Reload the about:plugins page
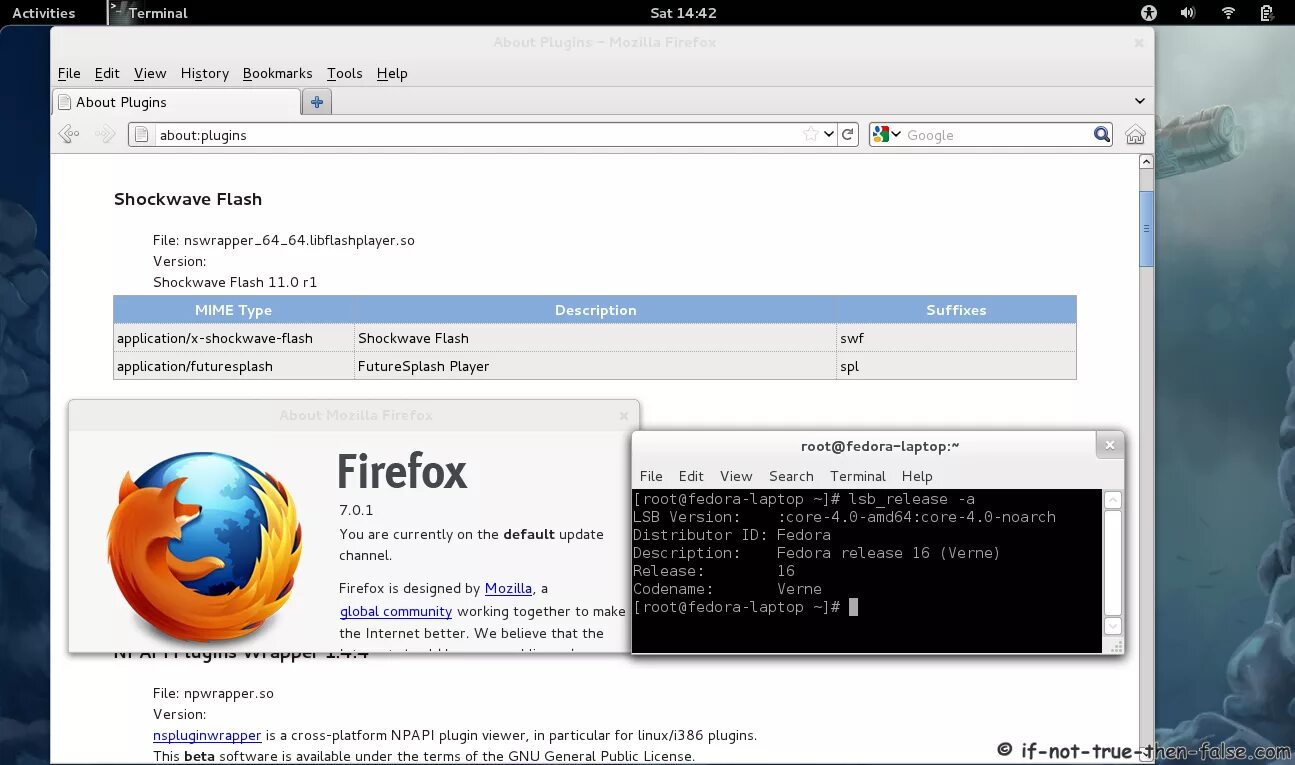1295x765 pixels. (848, 134)
